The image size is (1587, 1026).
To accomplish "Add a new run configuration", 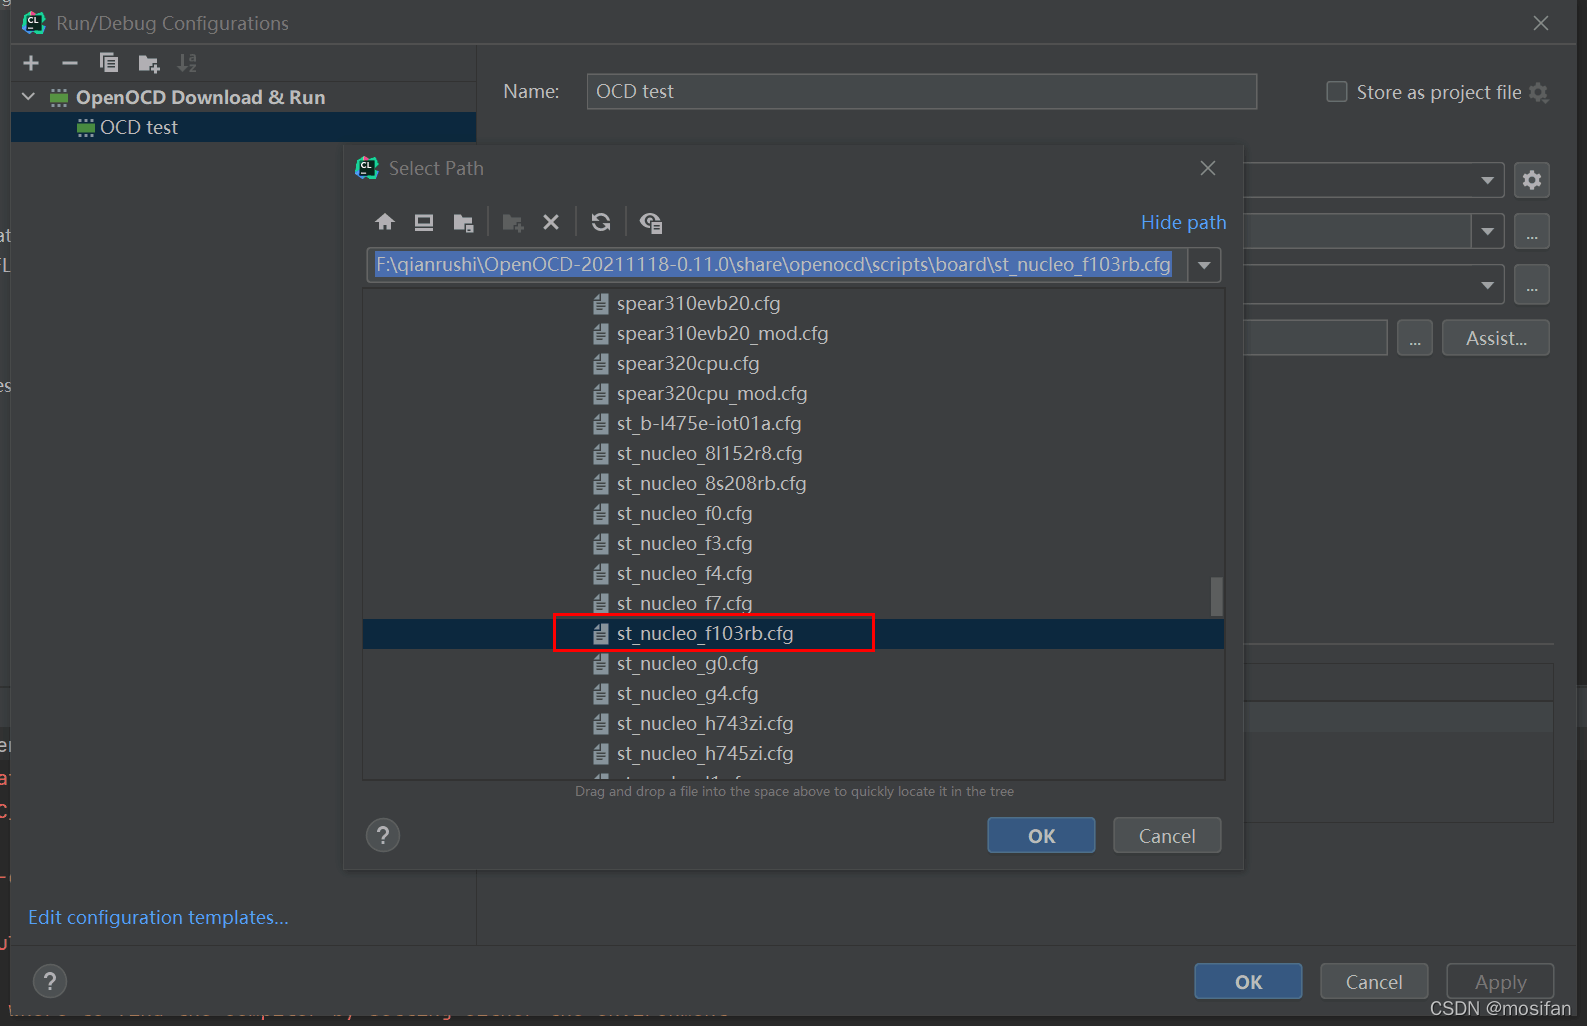I will [31, 63].
